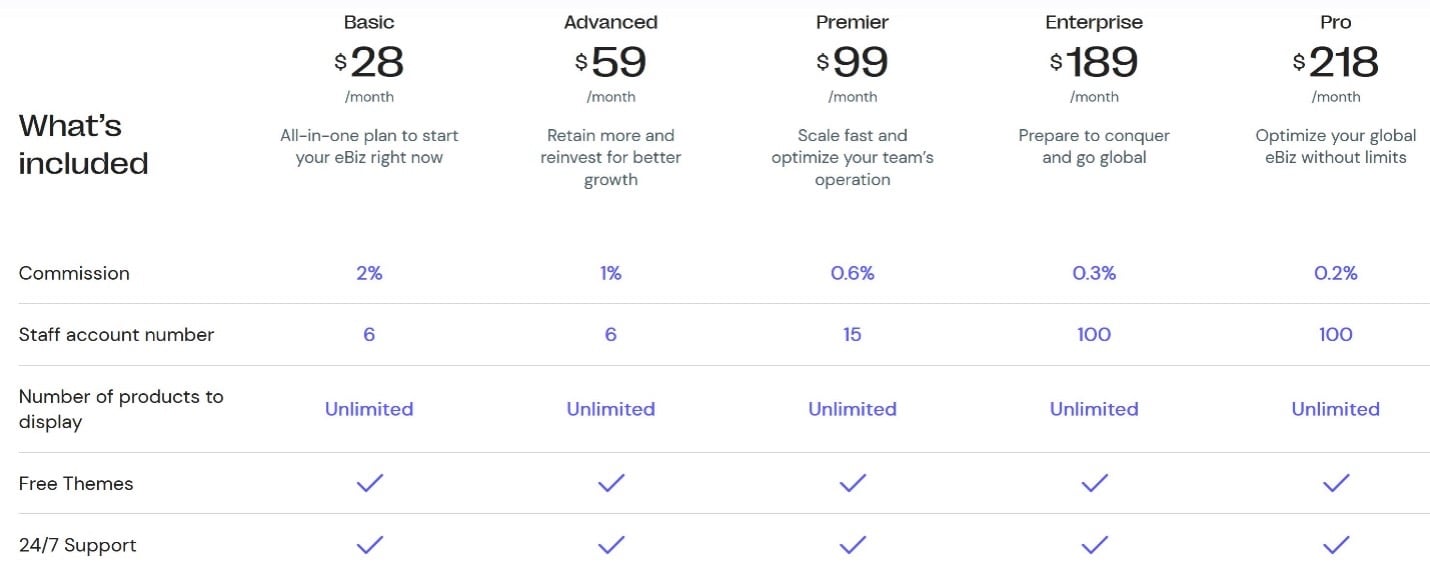Viewport: 1430px width, 571px height.
Task: Click the Free Themes checkmark for Pro
Action: (x=1336, y=483)
